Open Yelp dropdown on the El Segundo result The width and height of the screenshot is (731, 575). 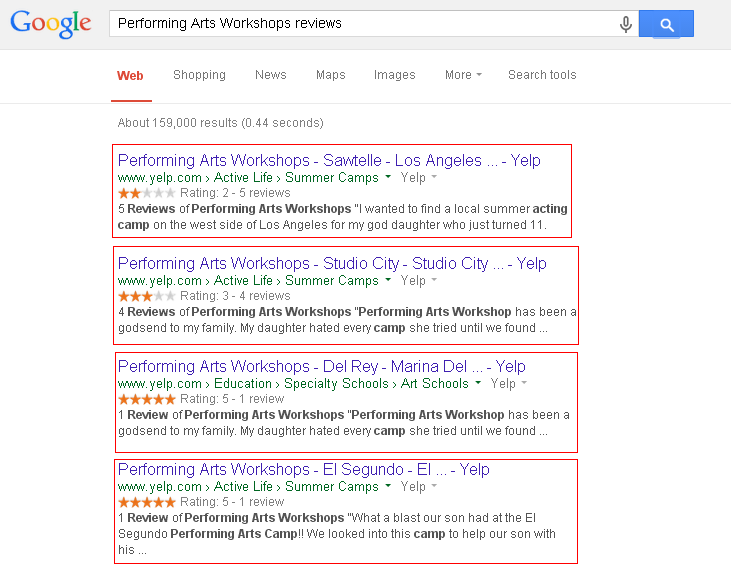(420, 487)
